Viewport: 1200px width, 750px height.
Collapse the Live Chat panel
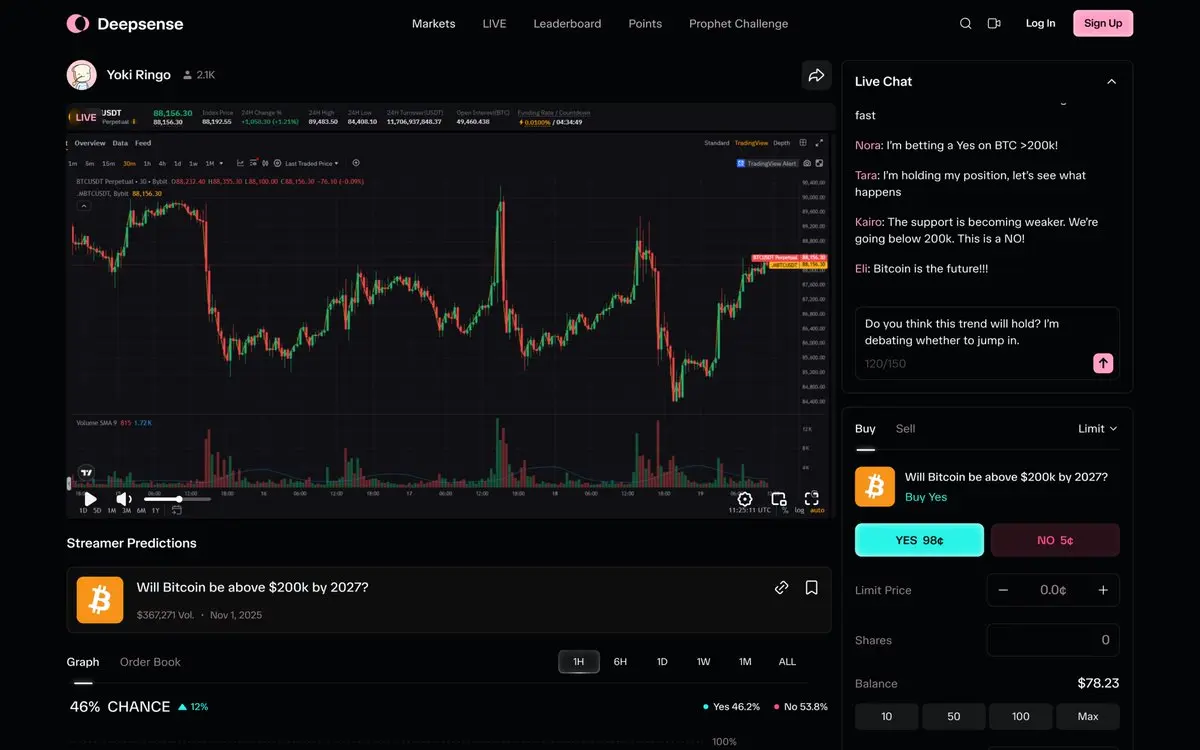point(1111,81)
